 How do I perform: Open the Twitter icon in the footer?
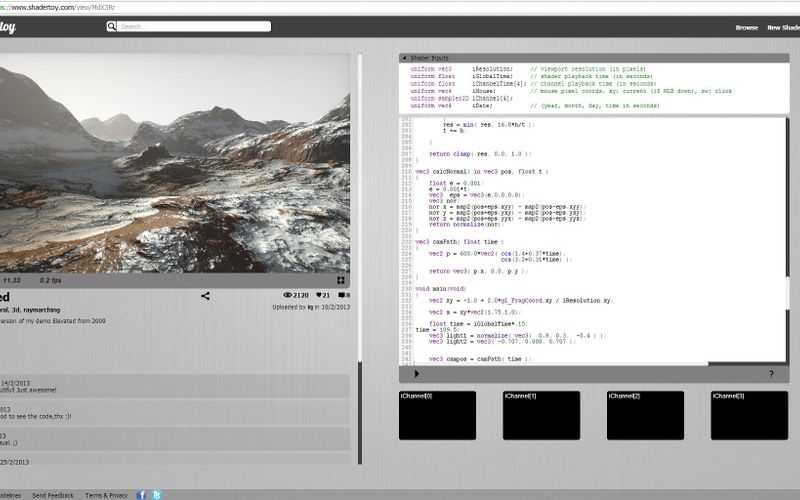click(x=156, y=494)
